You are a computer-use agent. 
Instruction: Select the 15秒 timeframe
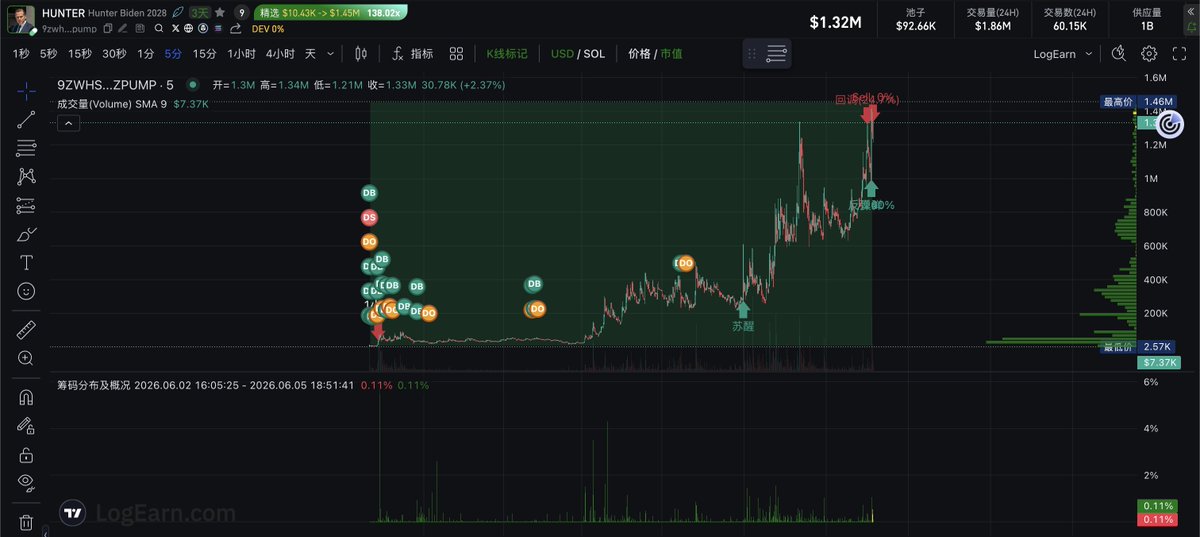pos(80,54)
